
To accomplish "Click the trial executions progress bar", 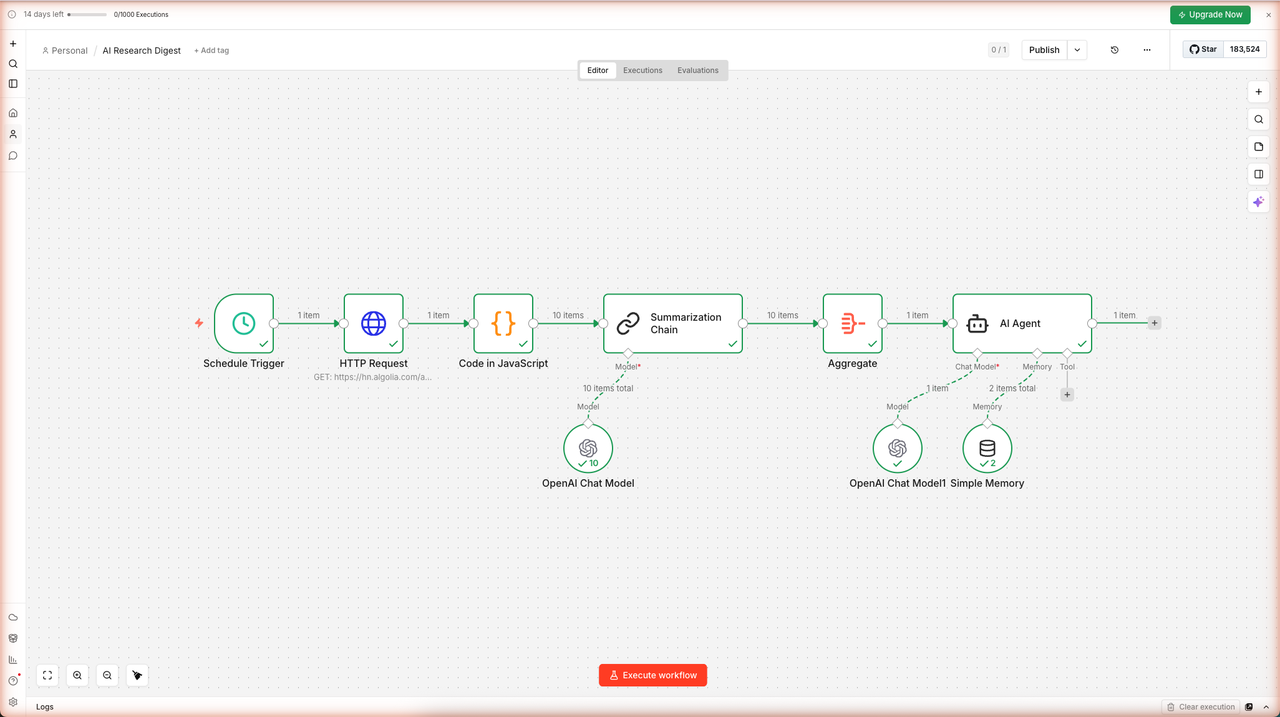I will click(88, 15).
